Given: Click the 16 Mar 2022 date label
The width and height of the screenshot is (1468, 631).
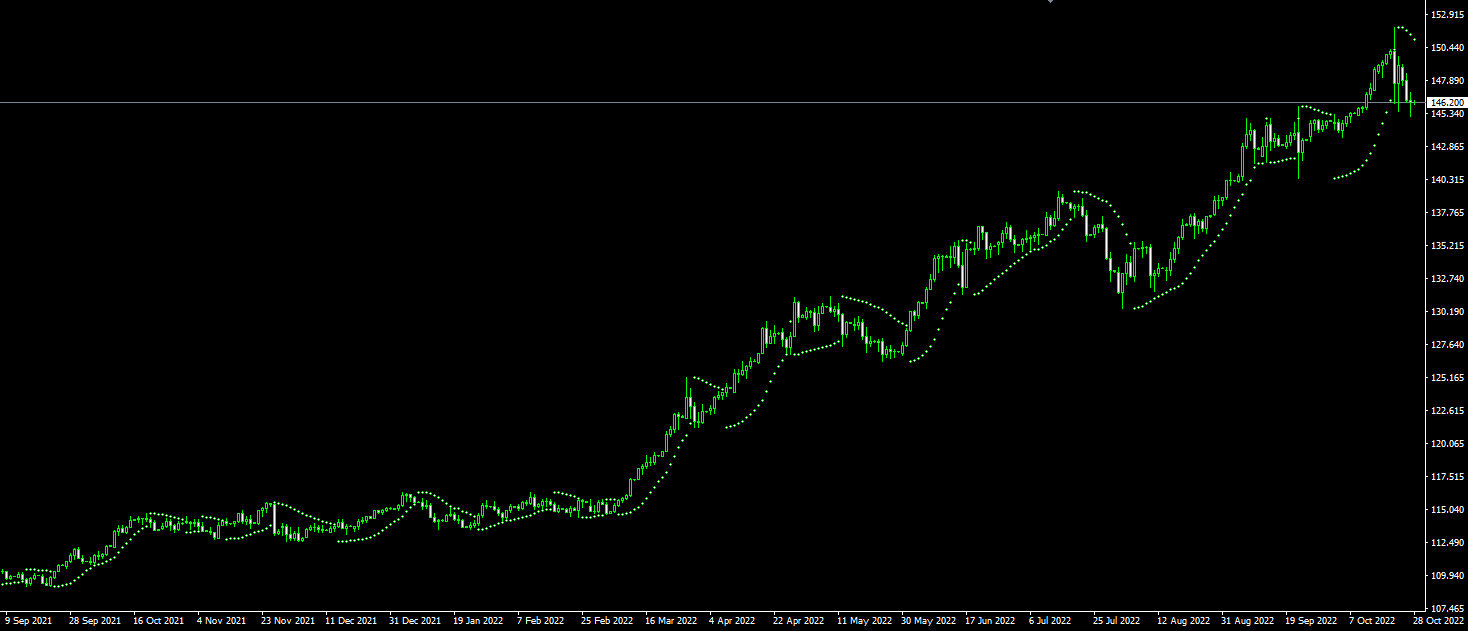Looking at the screenshot, I should click(671, 621).
